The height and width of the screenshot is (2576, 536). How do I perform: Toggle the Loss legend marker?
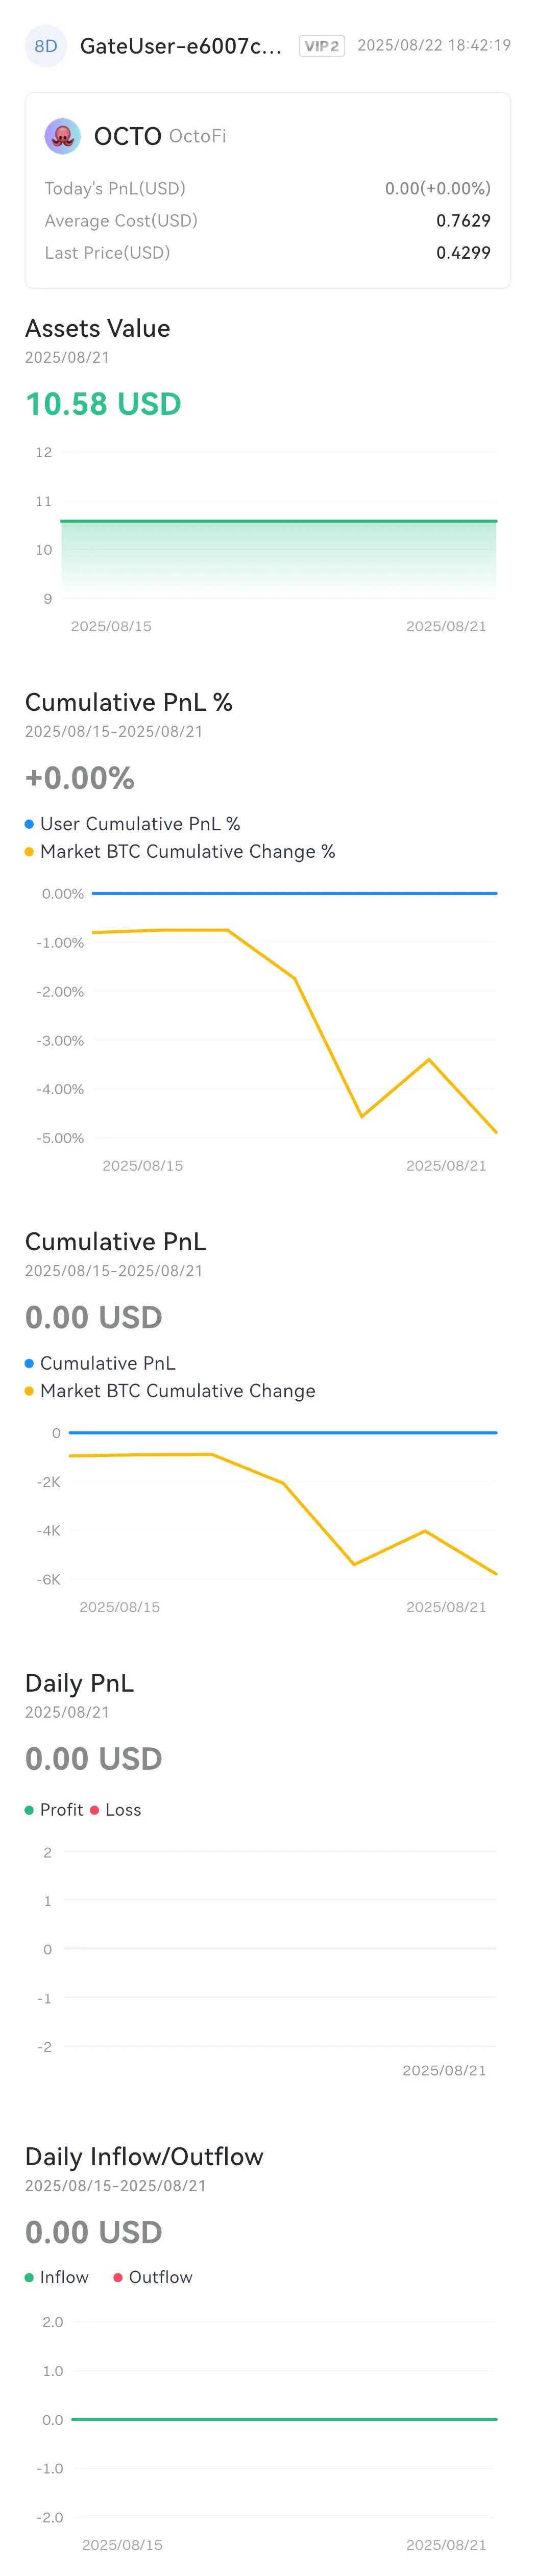pos(95,1810)
